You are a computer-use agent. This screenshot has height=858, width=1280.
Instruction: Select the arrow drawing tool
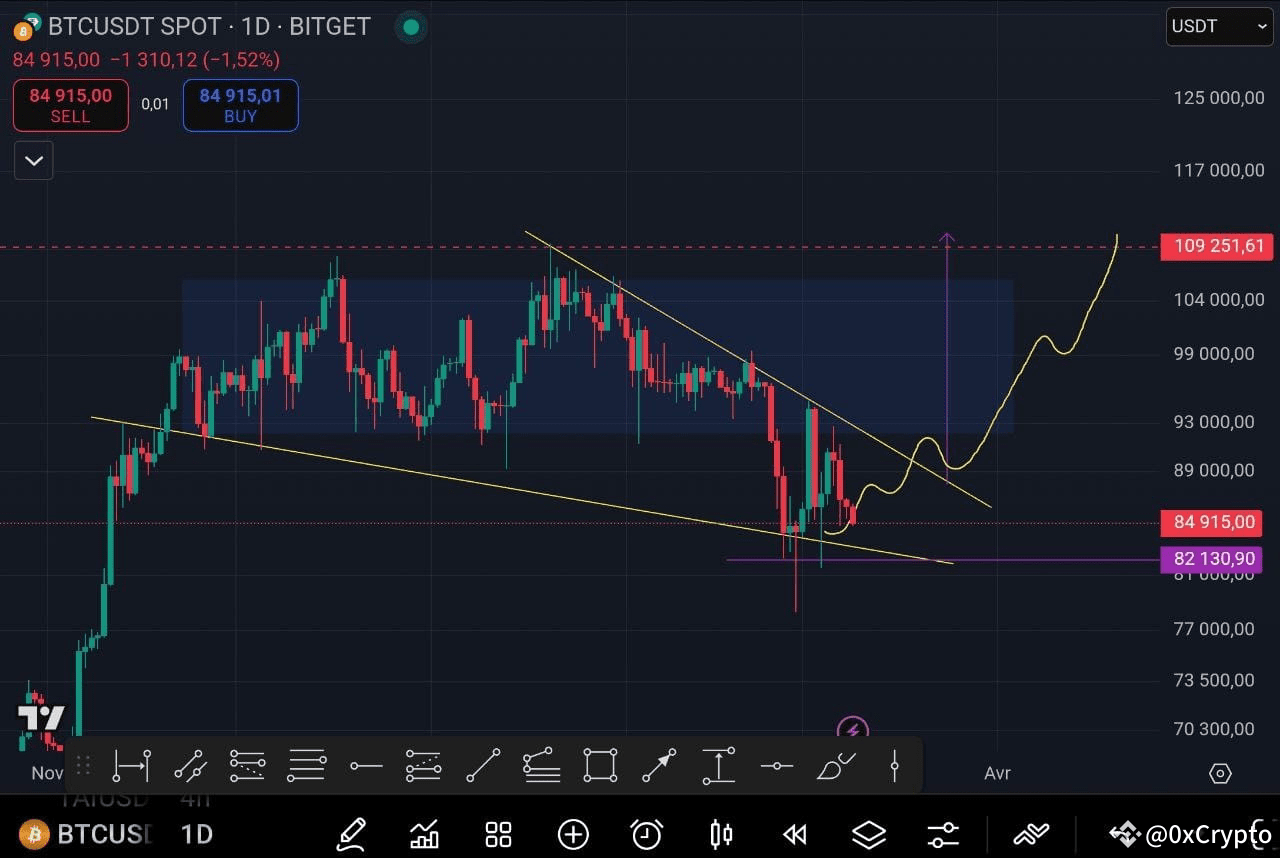[658, 766]
